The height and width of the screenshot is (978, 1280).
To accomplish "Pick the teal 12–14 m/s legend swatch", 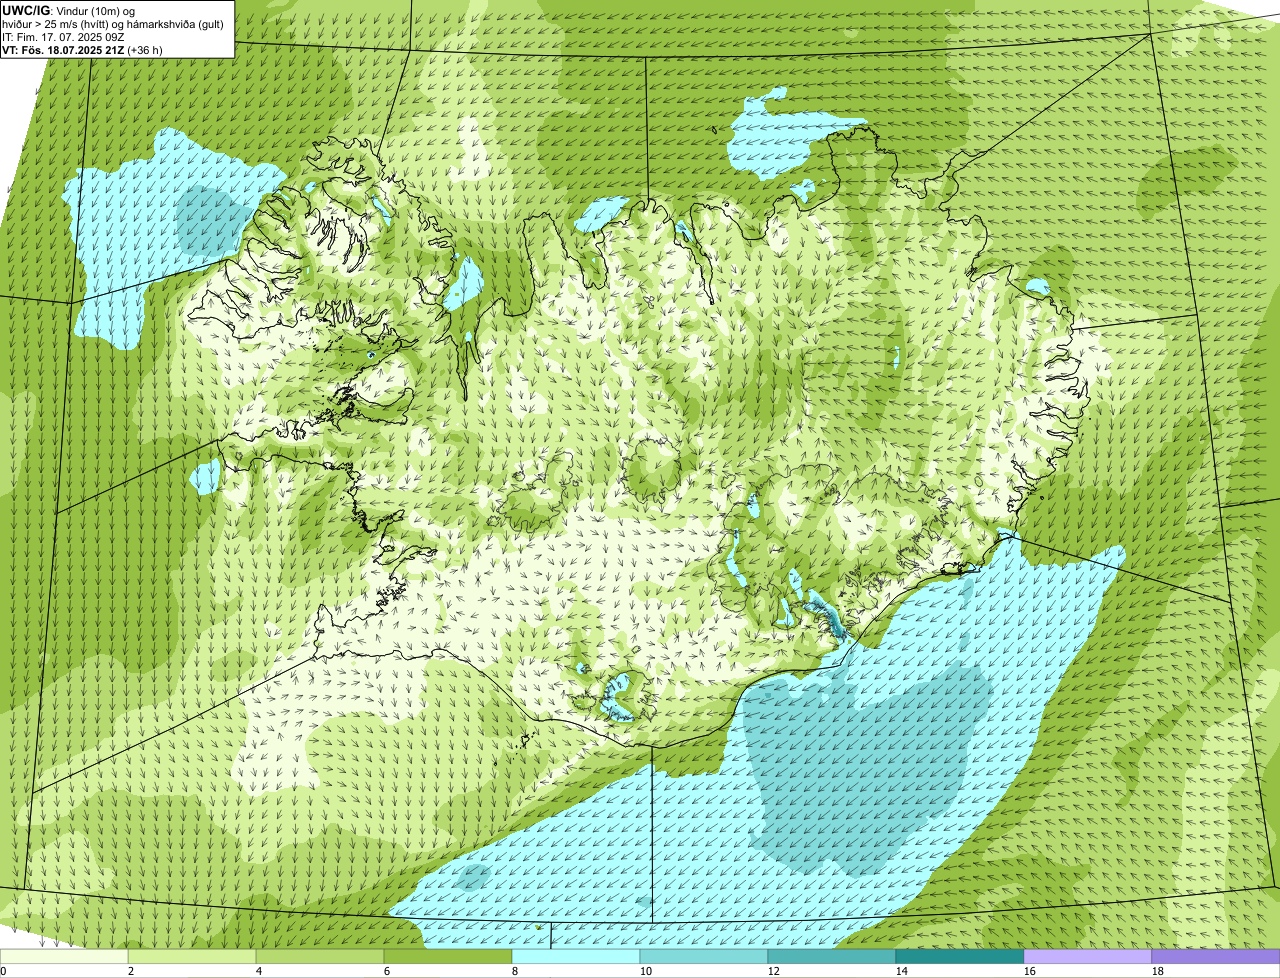I will click(x=832, y=957).
